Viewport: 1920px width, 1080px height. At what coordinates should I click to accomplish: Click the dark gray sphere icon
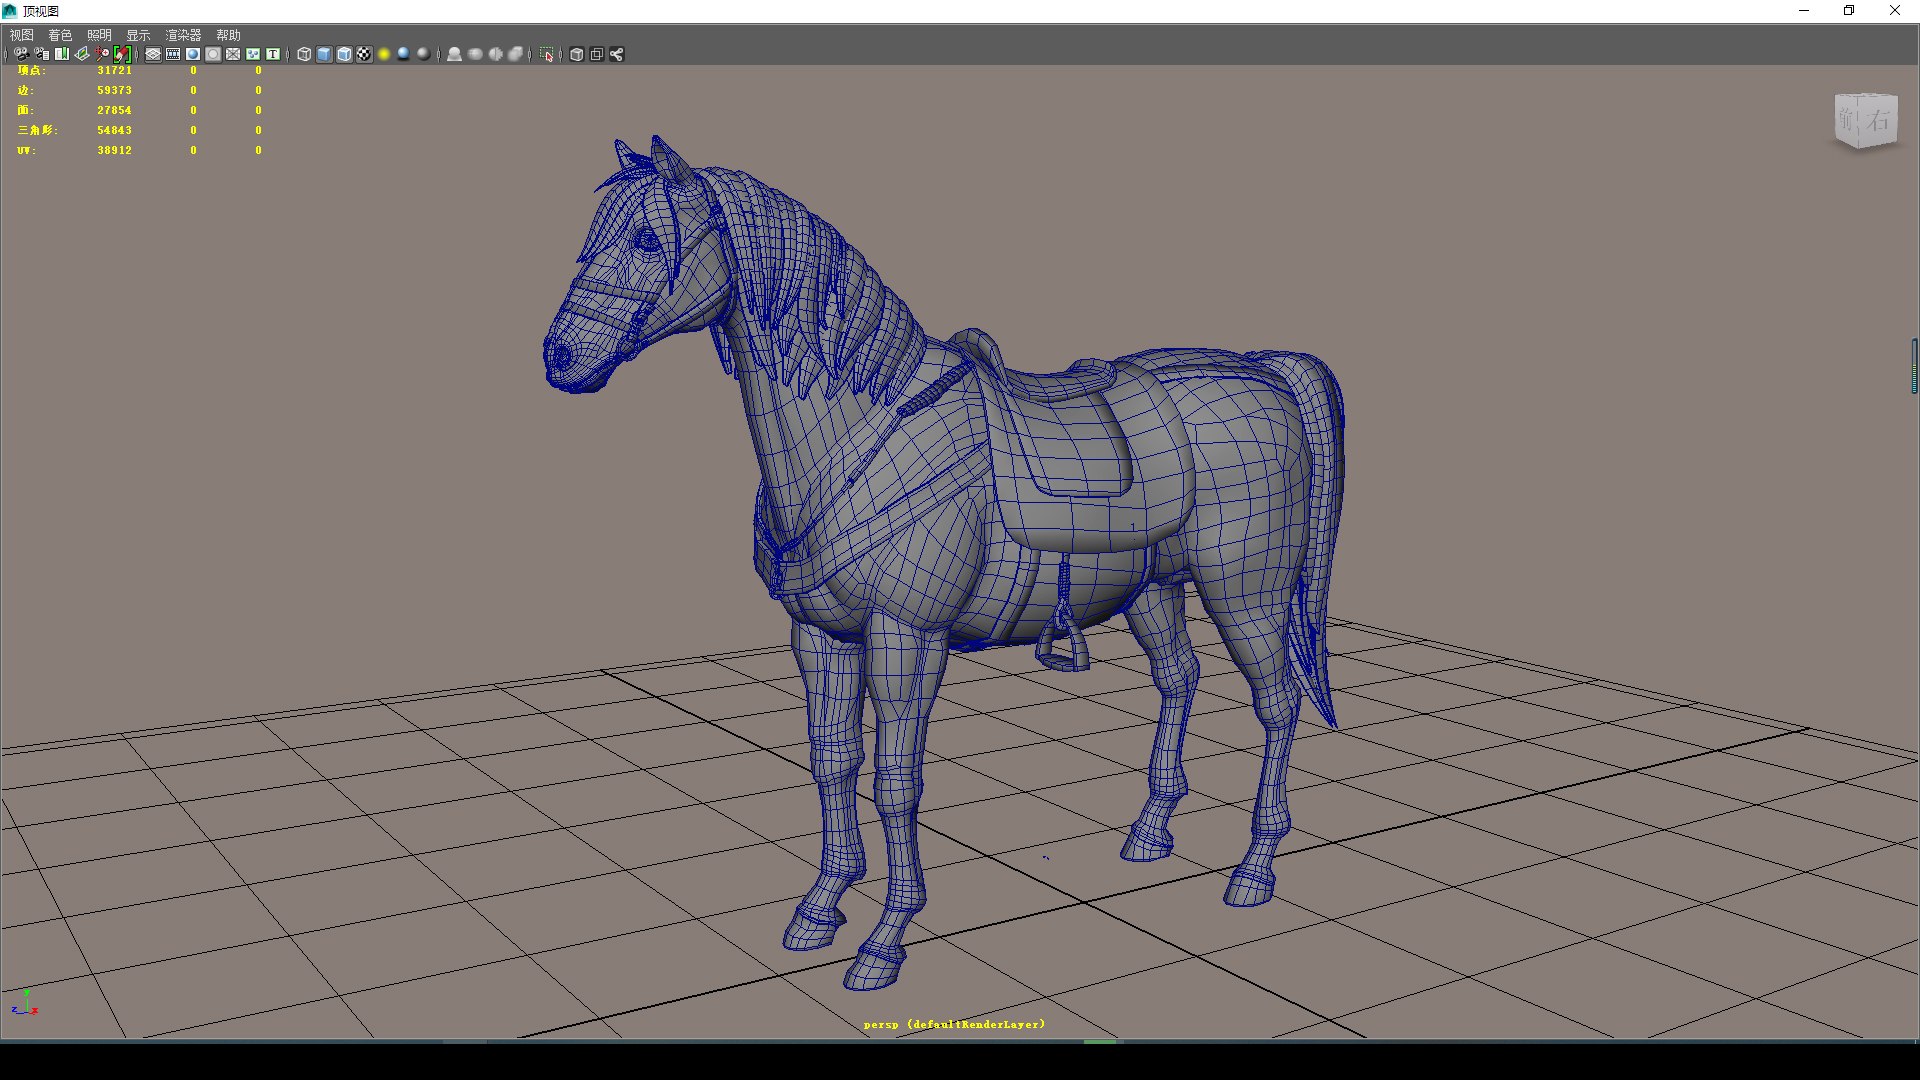click(x=423, y=54)
